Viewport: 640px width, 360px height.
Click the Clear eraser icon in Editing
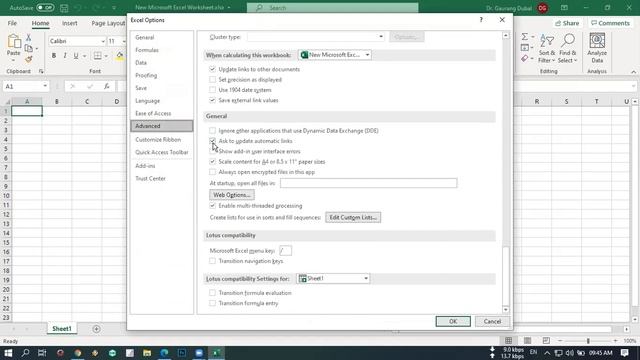coord(525,59)
